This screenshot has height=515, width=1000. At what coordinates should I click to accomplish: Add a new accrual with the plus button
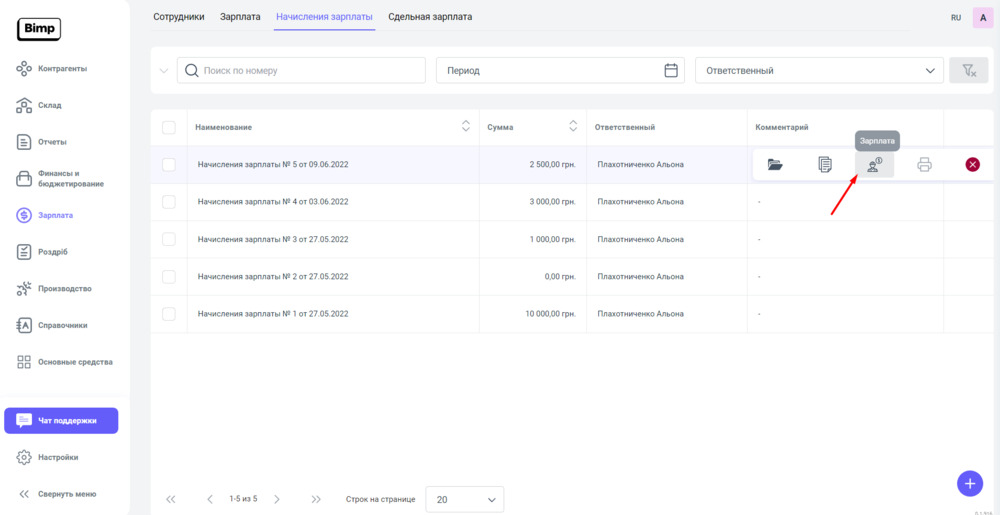969,483
